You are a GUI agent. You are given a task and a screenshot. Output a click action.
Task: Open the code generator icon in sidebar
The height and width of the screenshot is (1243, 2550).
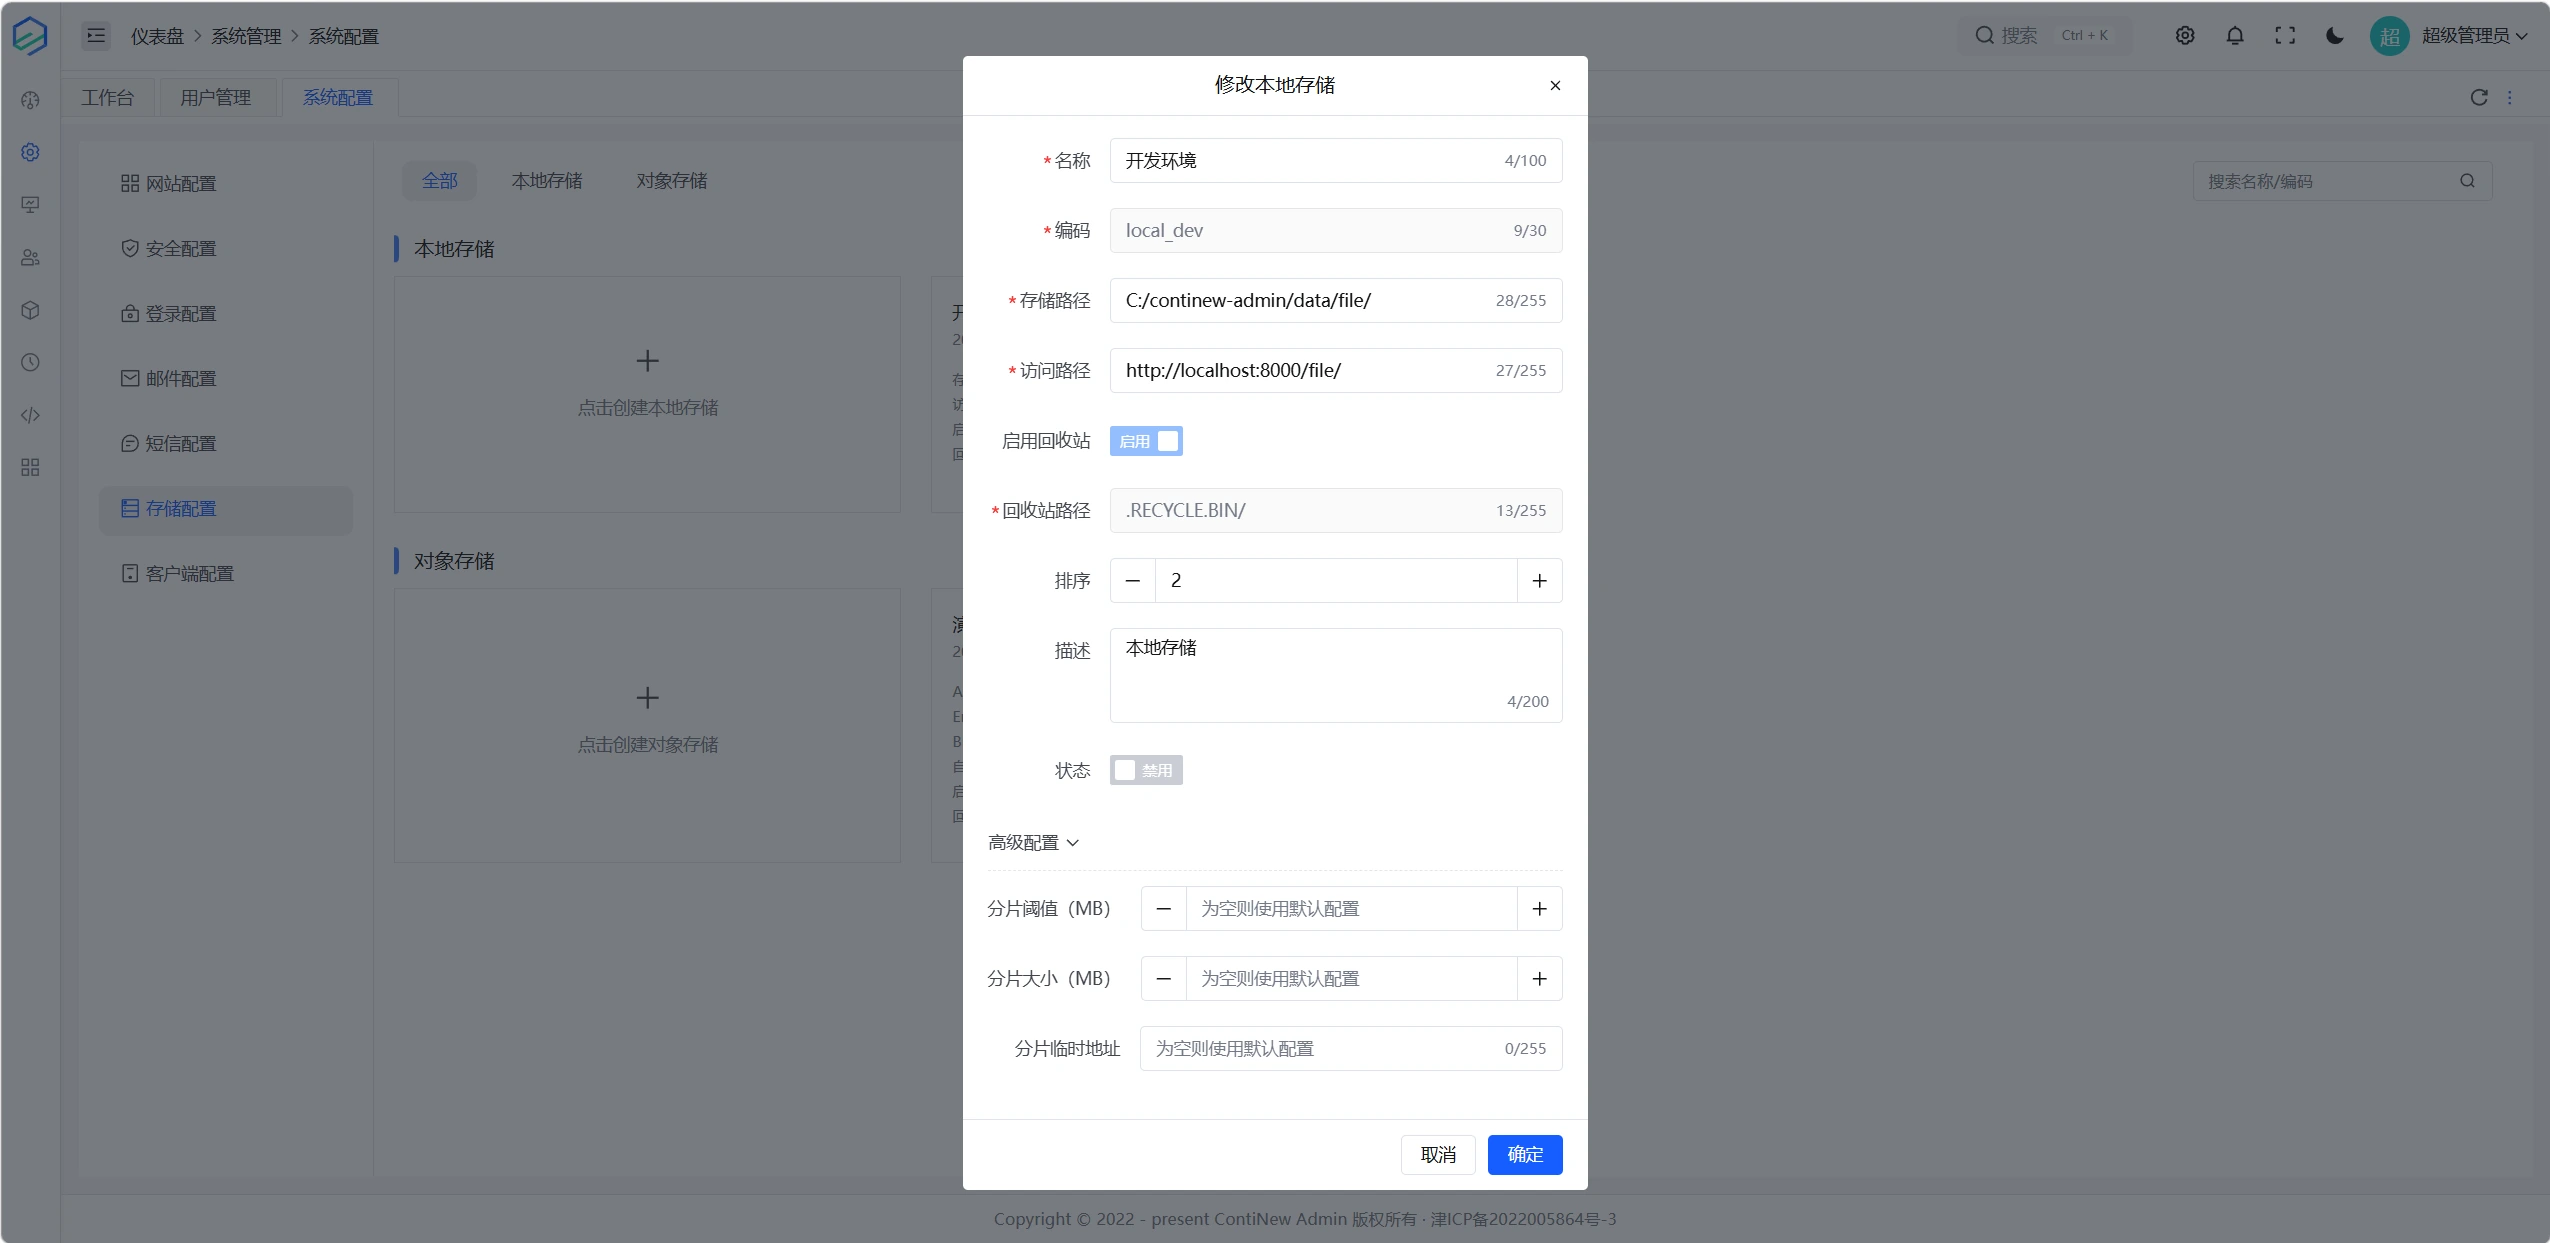30,415
